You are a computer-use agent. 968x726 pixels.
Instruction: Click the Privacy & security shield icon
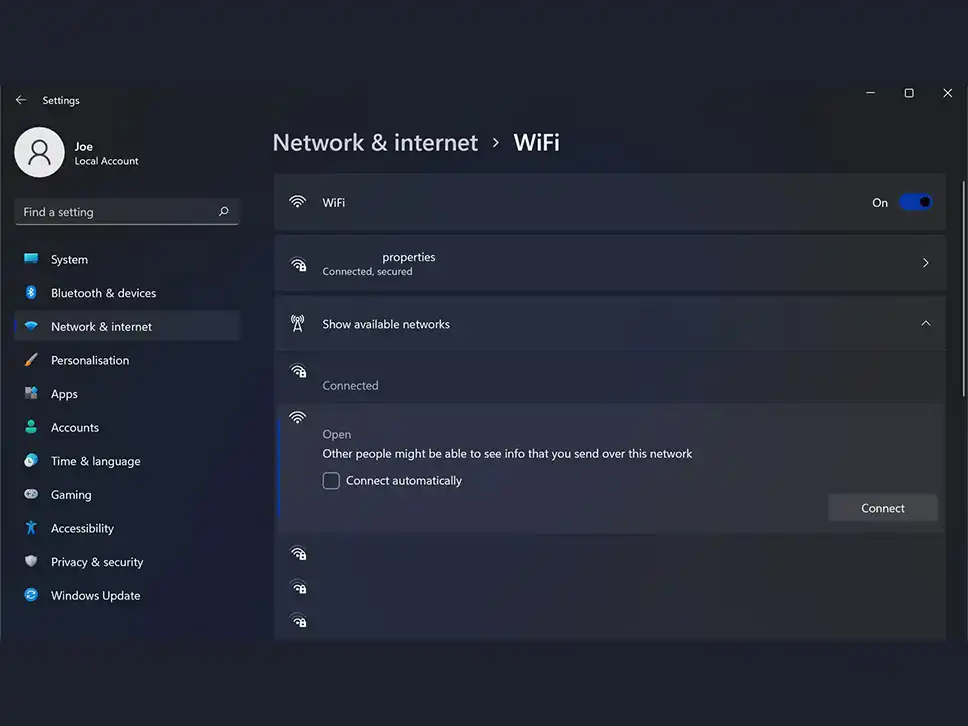pyautogui.click(x=31, y=562)
